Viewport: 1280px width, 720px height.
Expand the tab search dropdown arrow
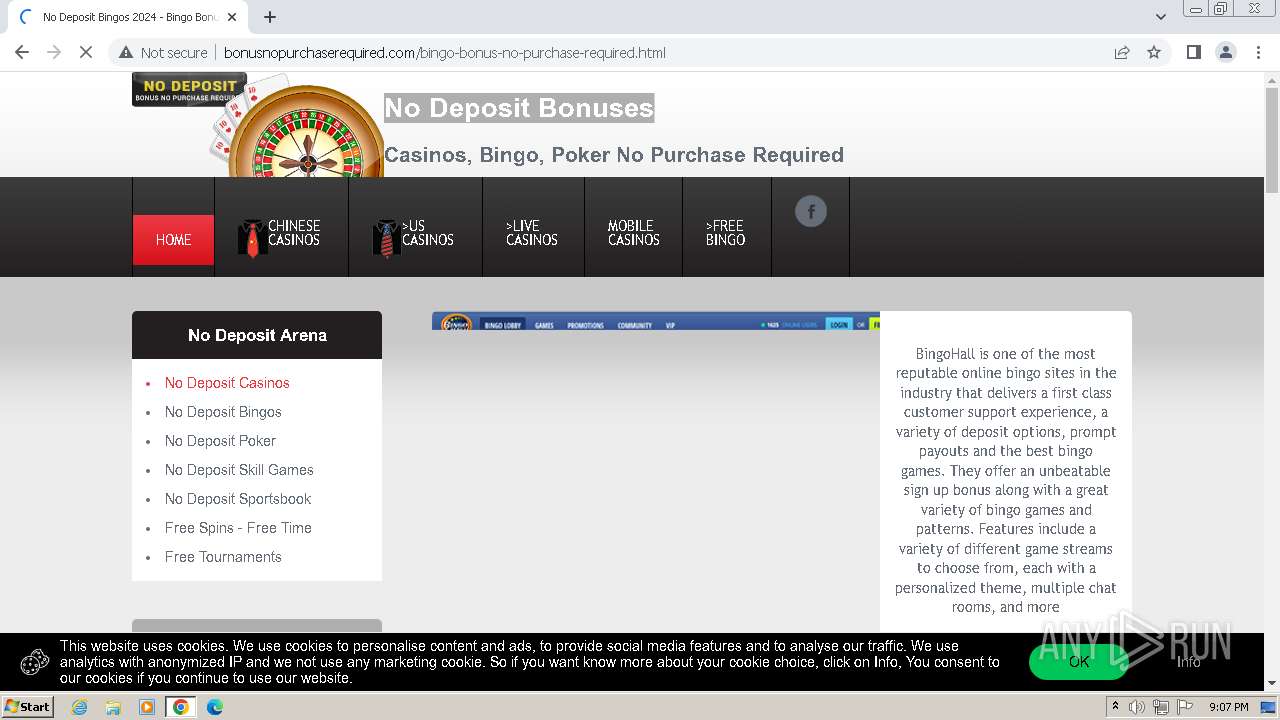pos(1160,17)
